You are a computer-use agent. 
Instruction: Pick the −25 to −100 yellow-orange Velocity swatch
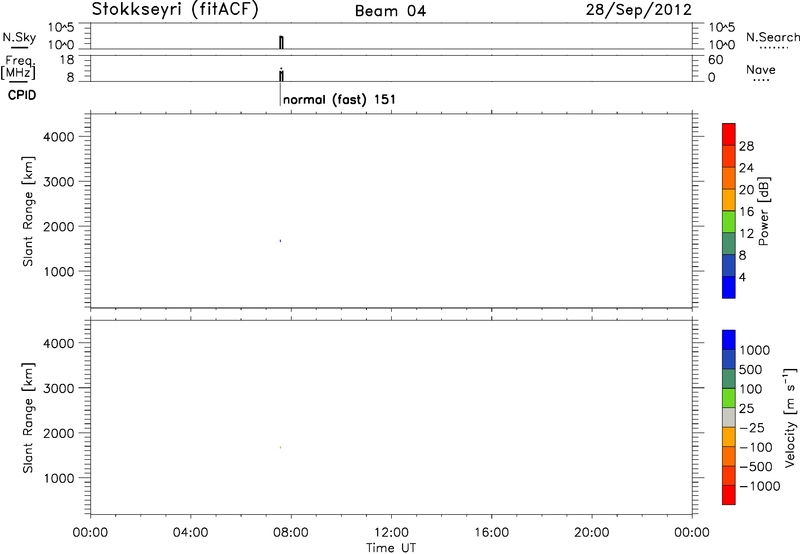tap(729, 437)
